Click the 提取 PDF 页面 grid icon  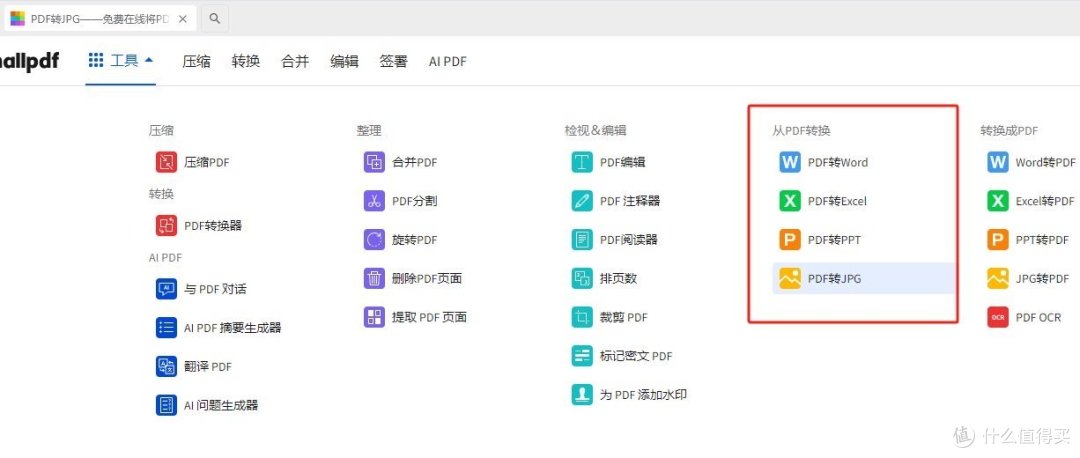pyautogui.click(x=374, y=317)
